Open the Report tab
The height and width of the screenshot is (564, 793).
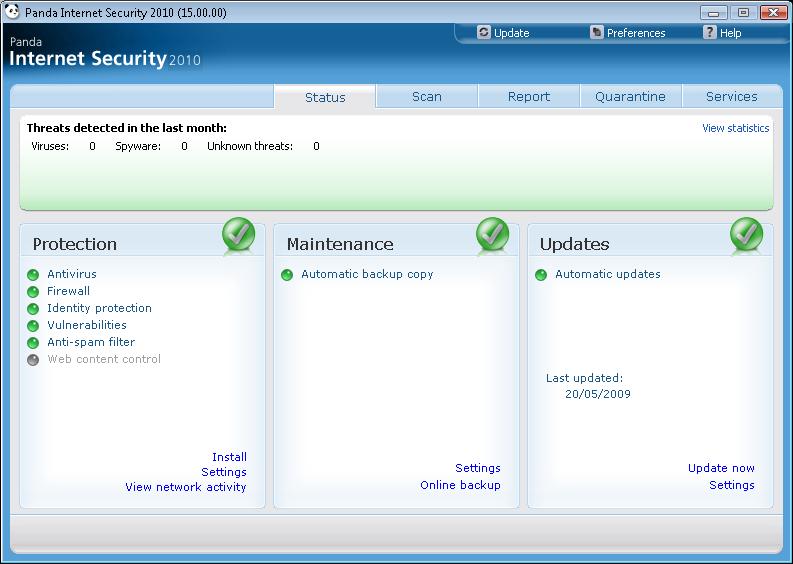[528, 96]
